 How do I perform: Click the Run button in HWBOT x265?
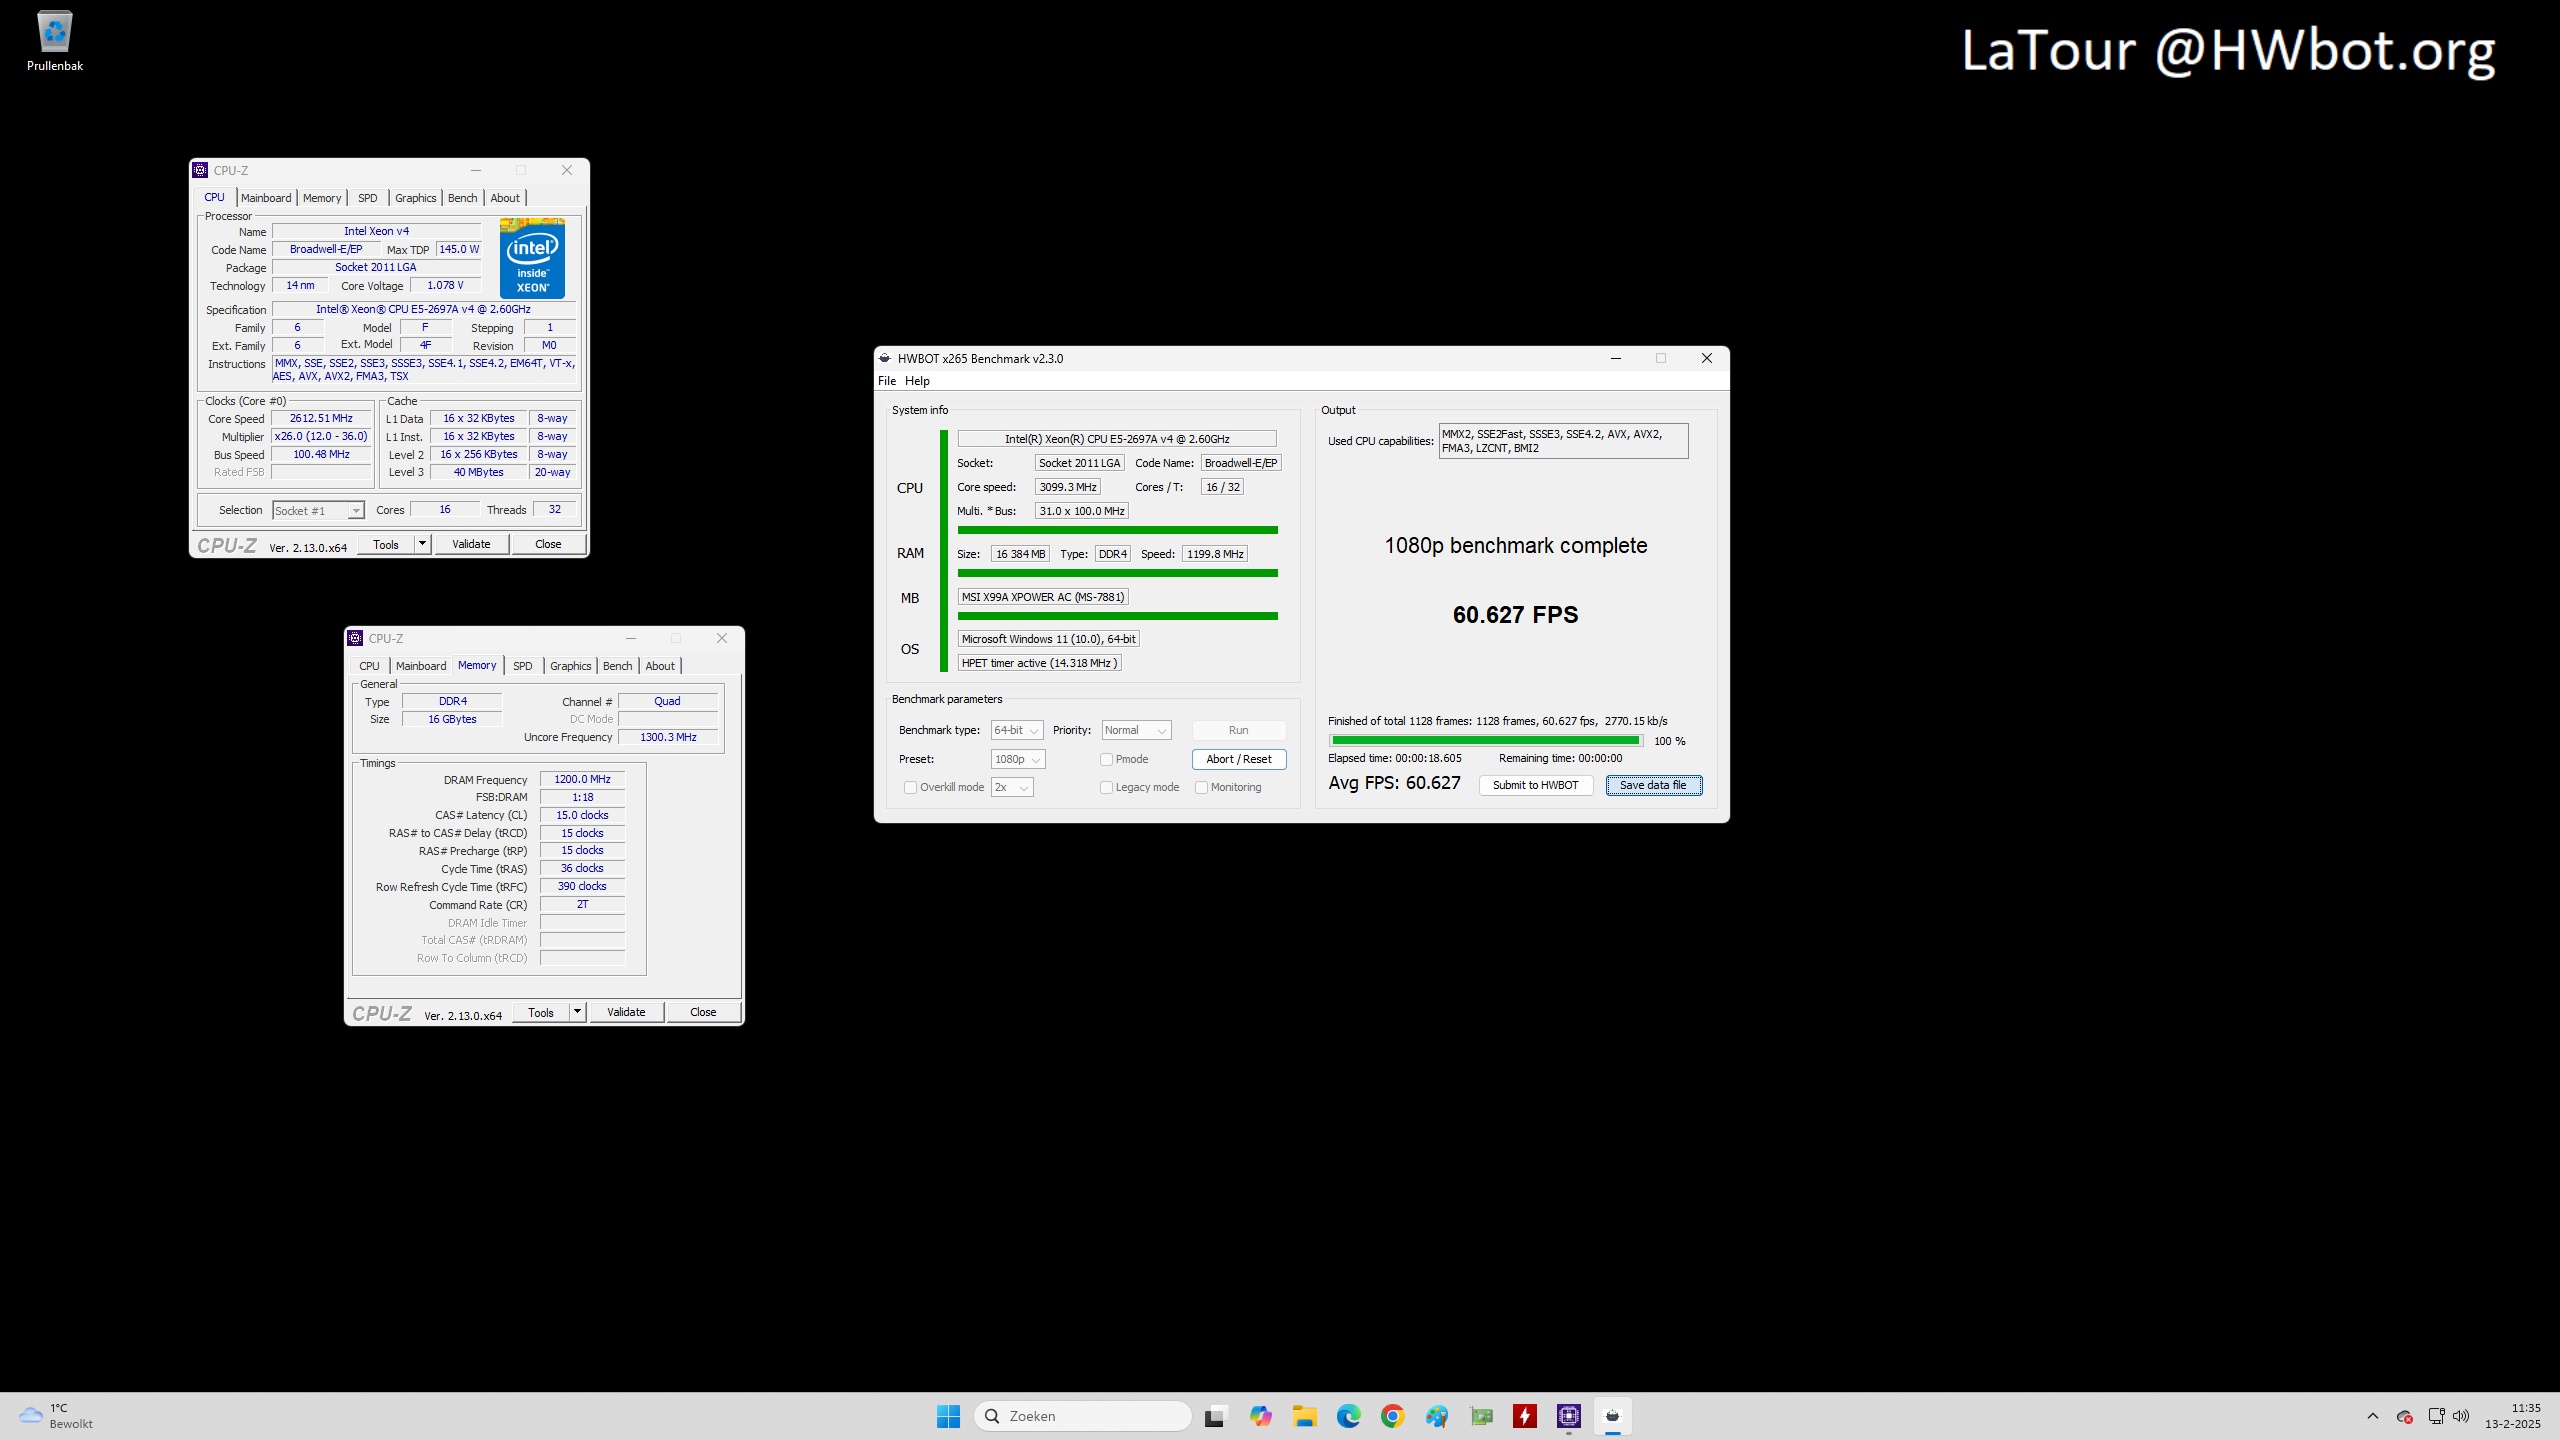[1239, 730]
